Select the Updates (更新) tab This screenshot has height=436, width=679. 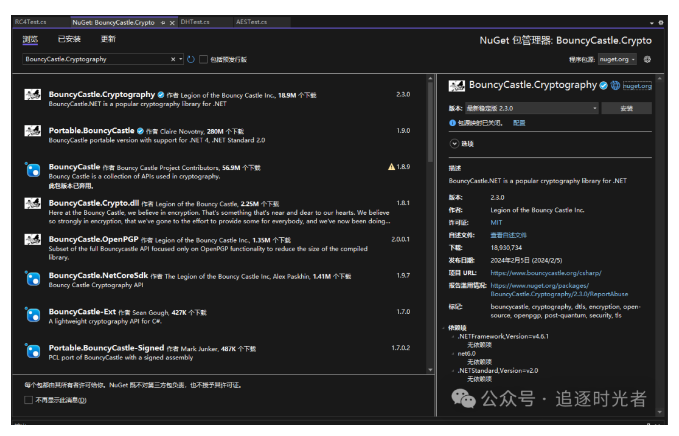tap(108, 39)
